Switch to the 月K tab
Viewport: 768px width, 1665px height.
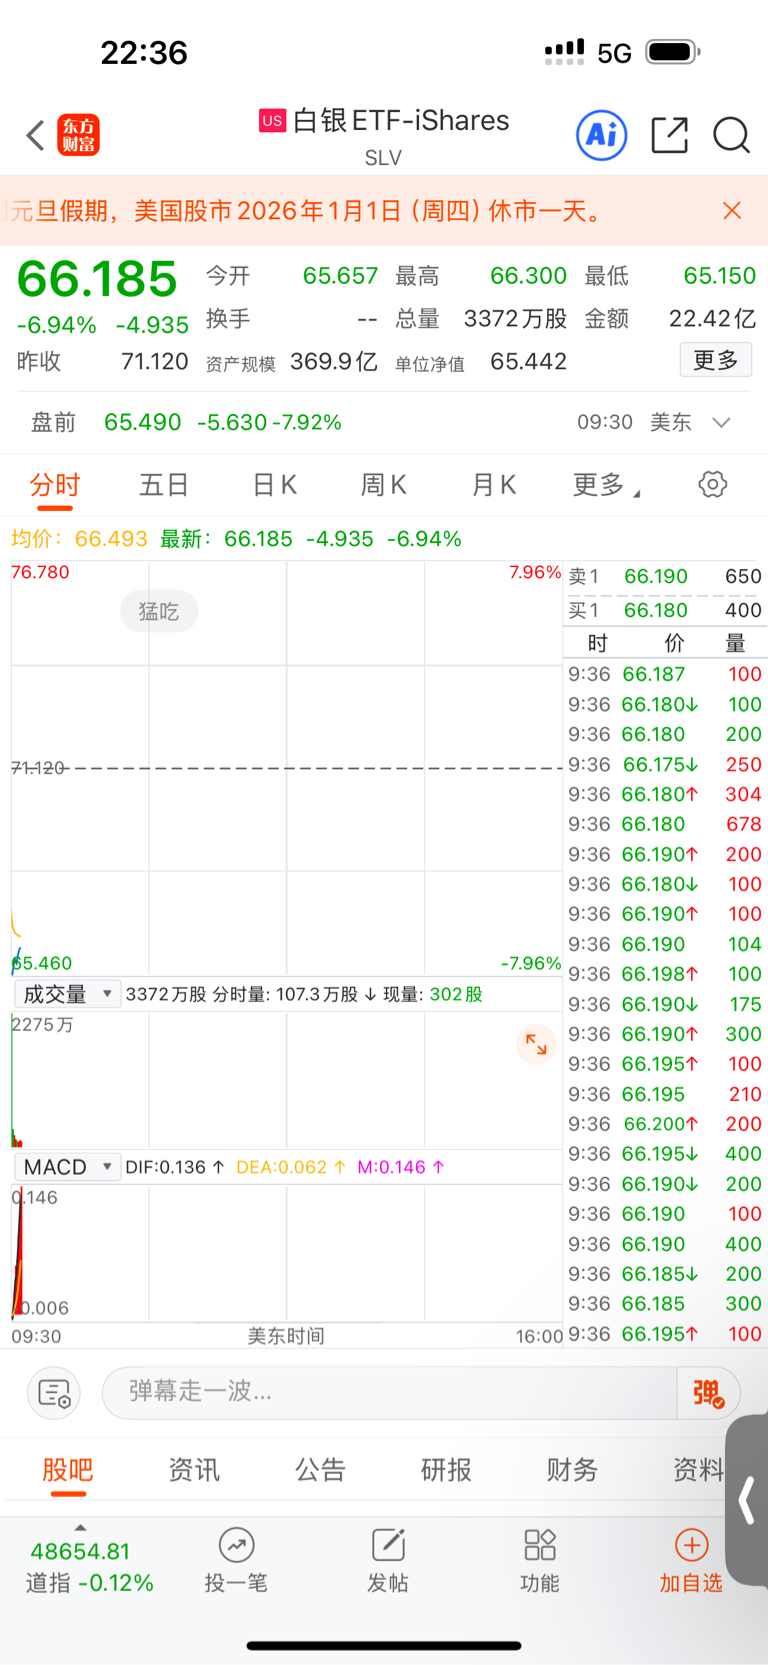[x=493, y=485]
